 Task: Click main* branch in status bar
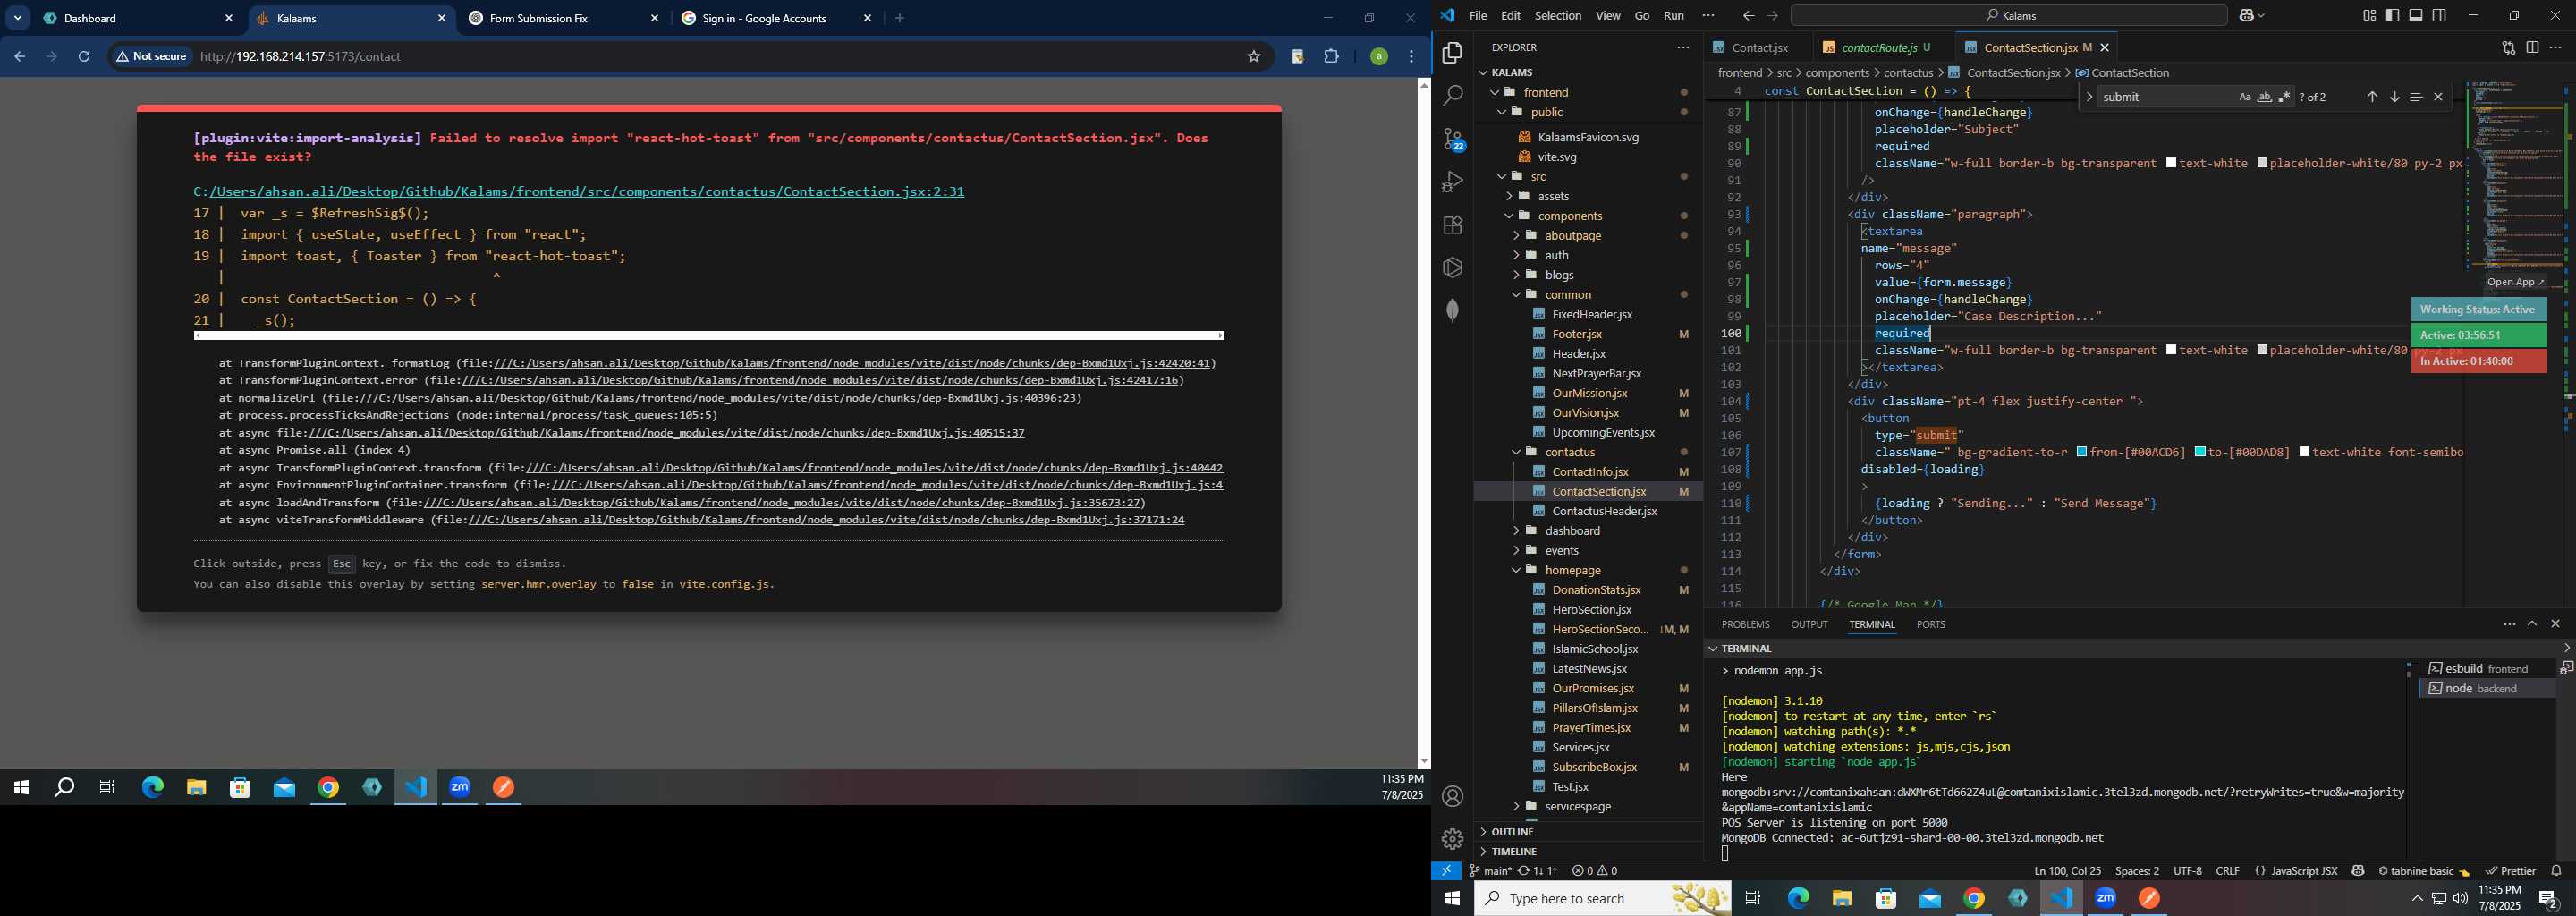[x=1489, y=871]
